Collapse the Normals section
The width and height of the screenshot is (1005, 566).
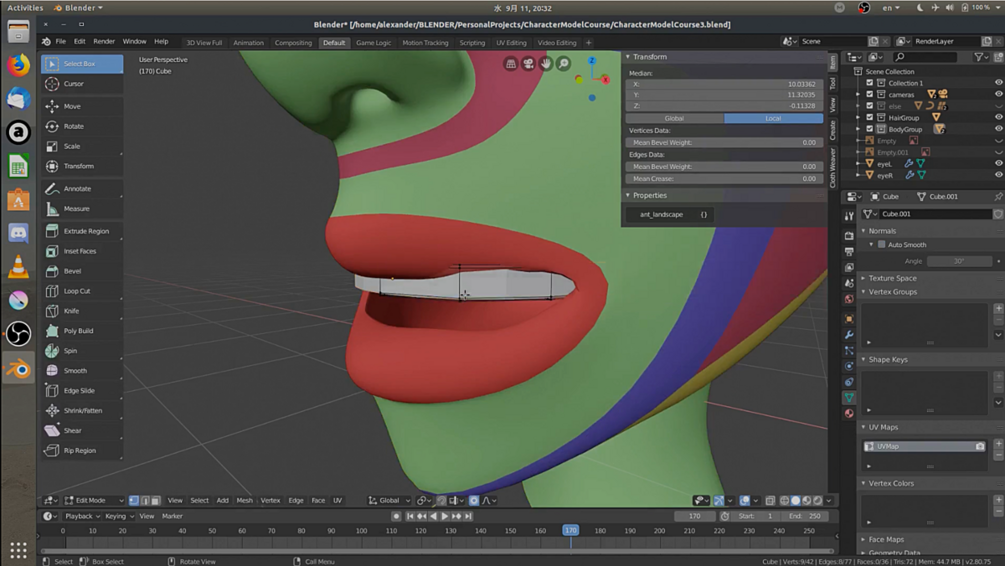click(x=864, y=231)
